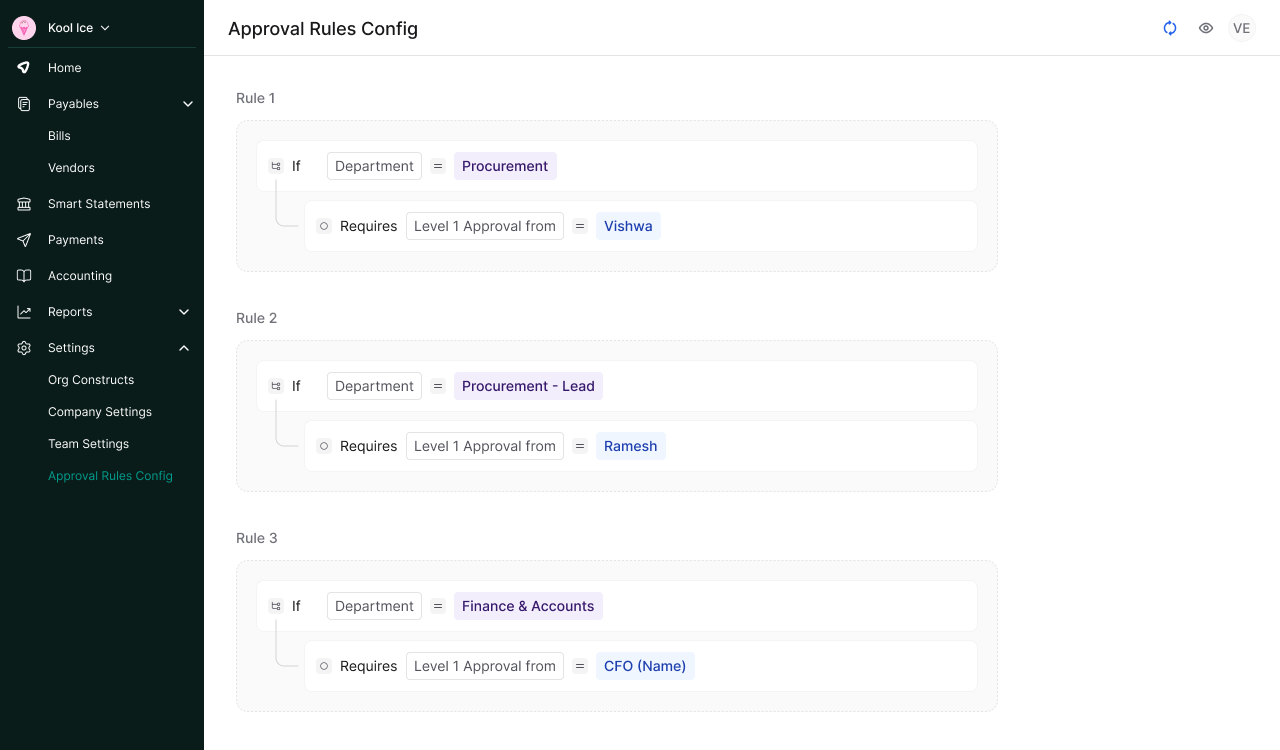
Task: Expand the Kool Ice workspace switcher
Action: coord(71,27)
